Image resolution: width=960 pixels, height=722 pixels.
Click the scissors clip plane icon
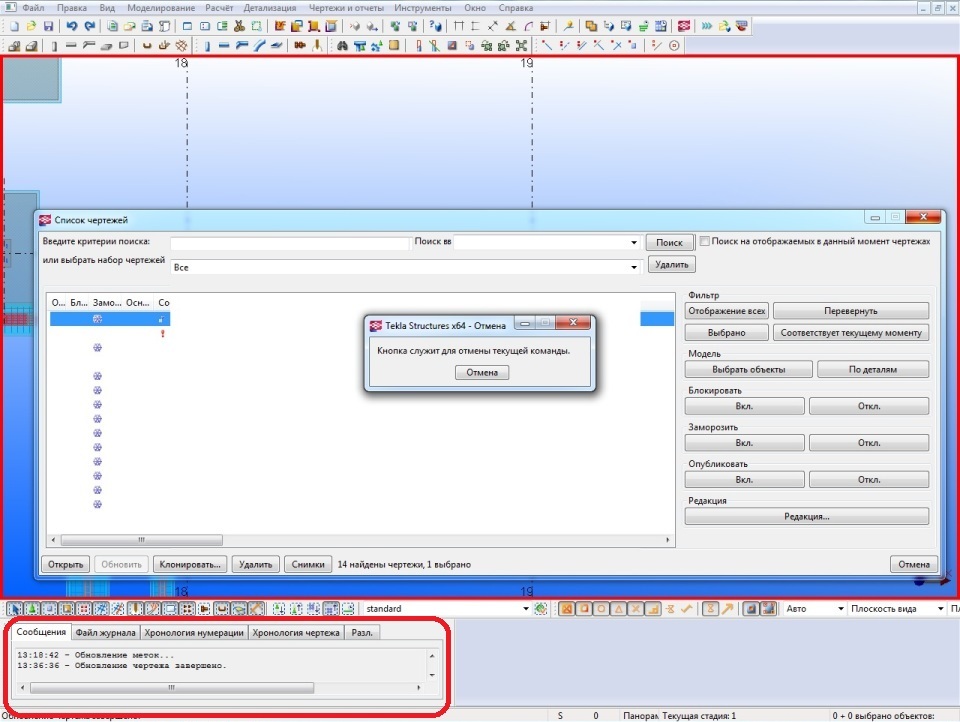click(x=239, y=25)
